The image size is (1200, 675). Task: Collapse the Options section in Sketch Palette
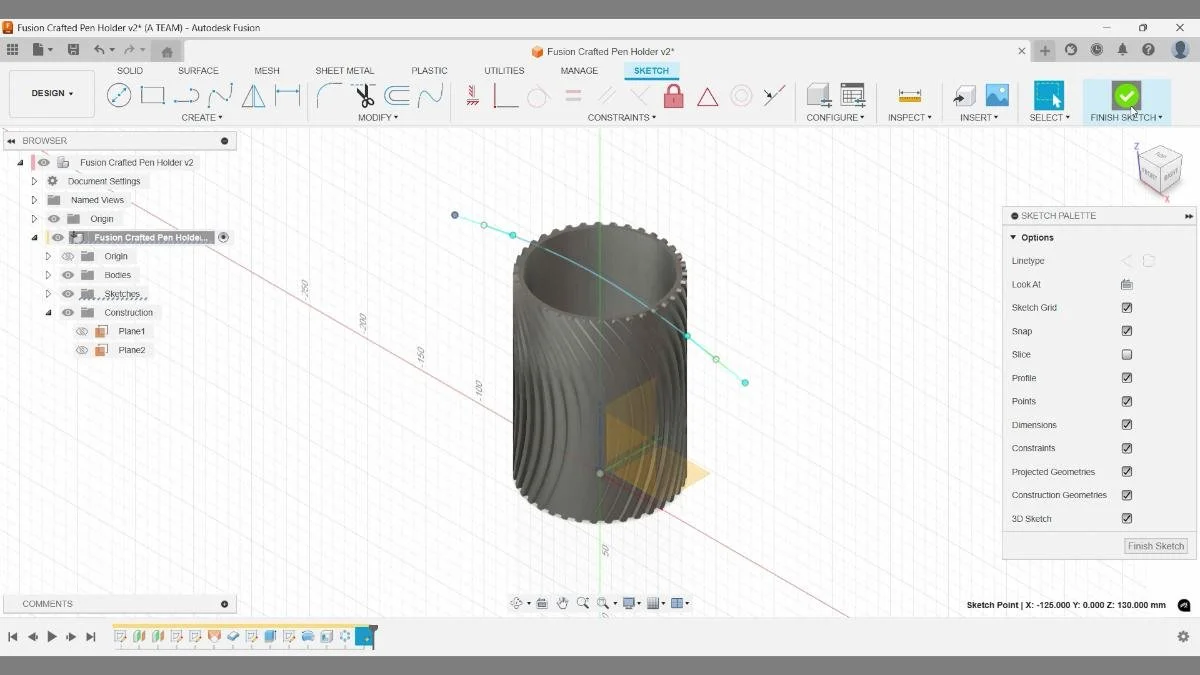tap(1015, 237)
